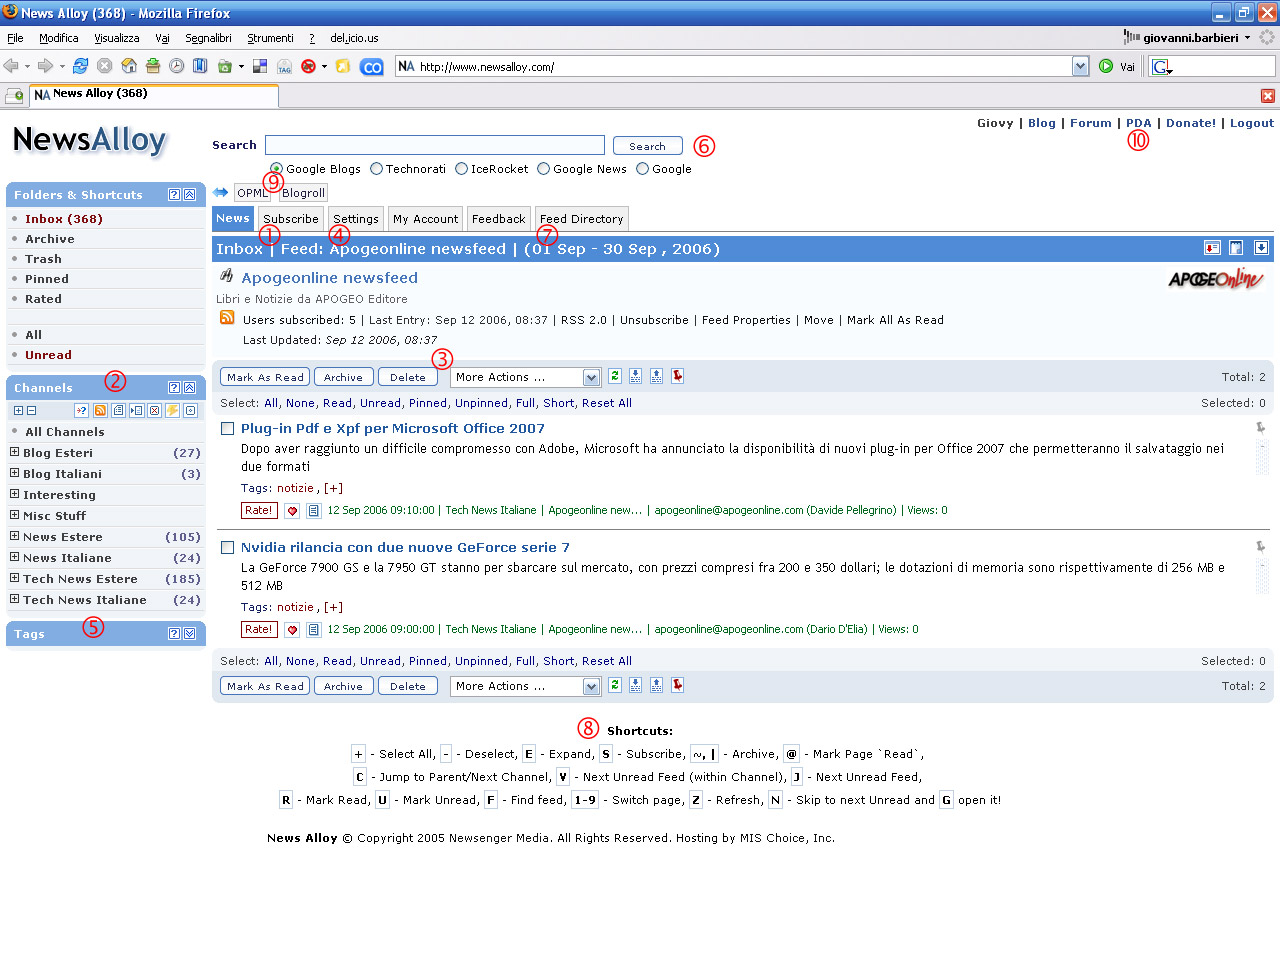
Task: Click the help icon in Folders & Shortcuts header
Action: tap(174, 195)
